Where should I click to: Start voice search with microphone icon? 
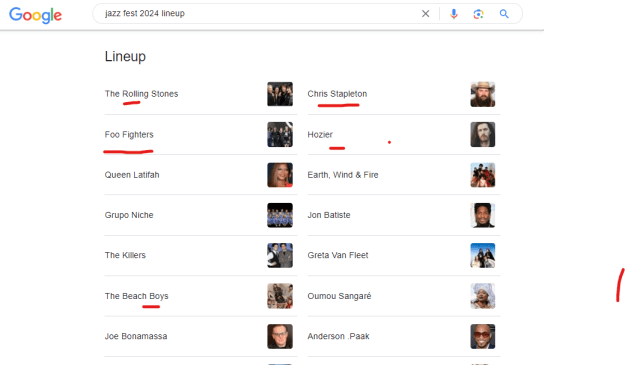click(x=454, y=14)
